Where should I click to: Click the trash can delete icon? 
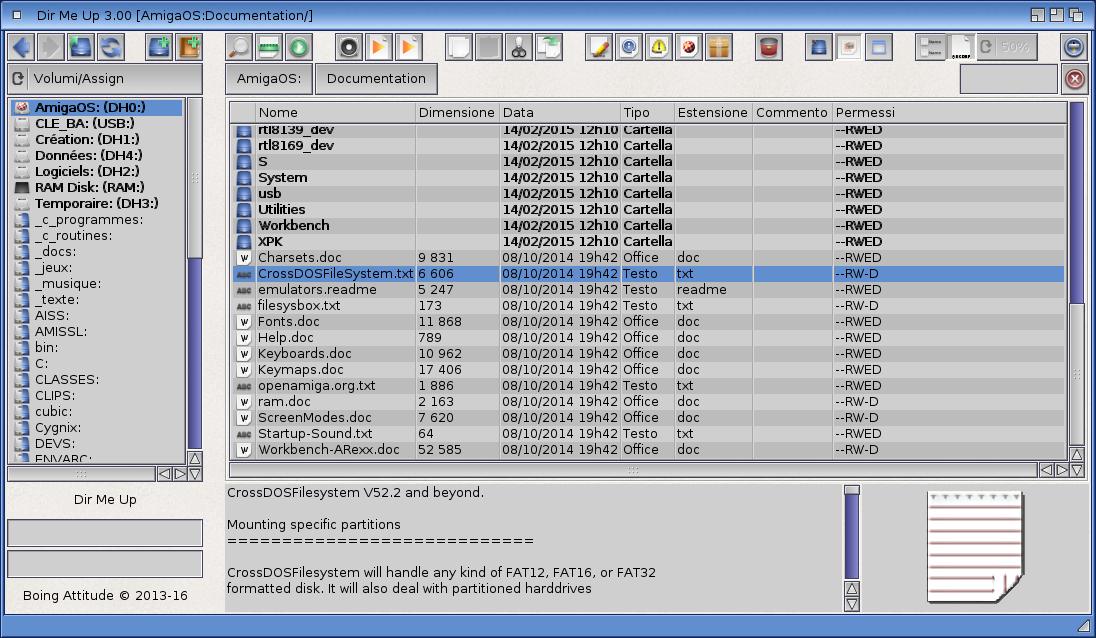point(768,47)
